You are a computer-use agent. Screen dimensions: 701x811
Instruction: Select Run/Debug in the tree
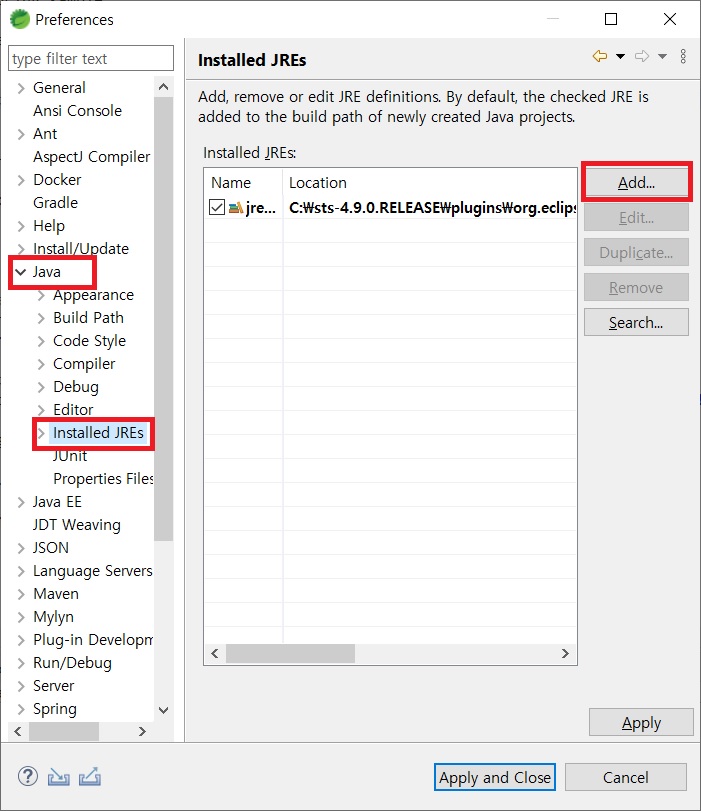72,663
